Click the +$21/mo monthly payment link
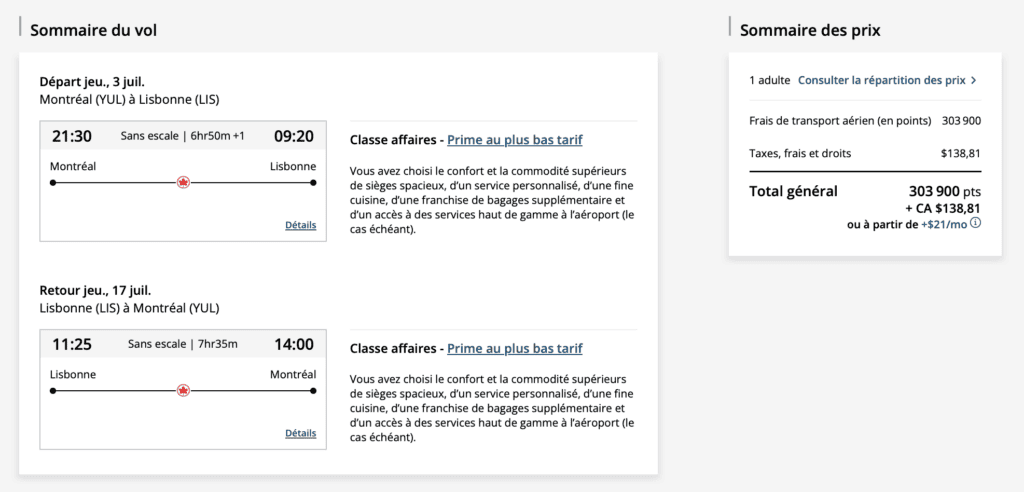1024x492 pixels. click(x=944, y=225)
